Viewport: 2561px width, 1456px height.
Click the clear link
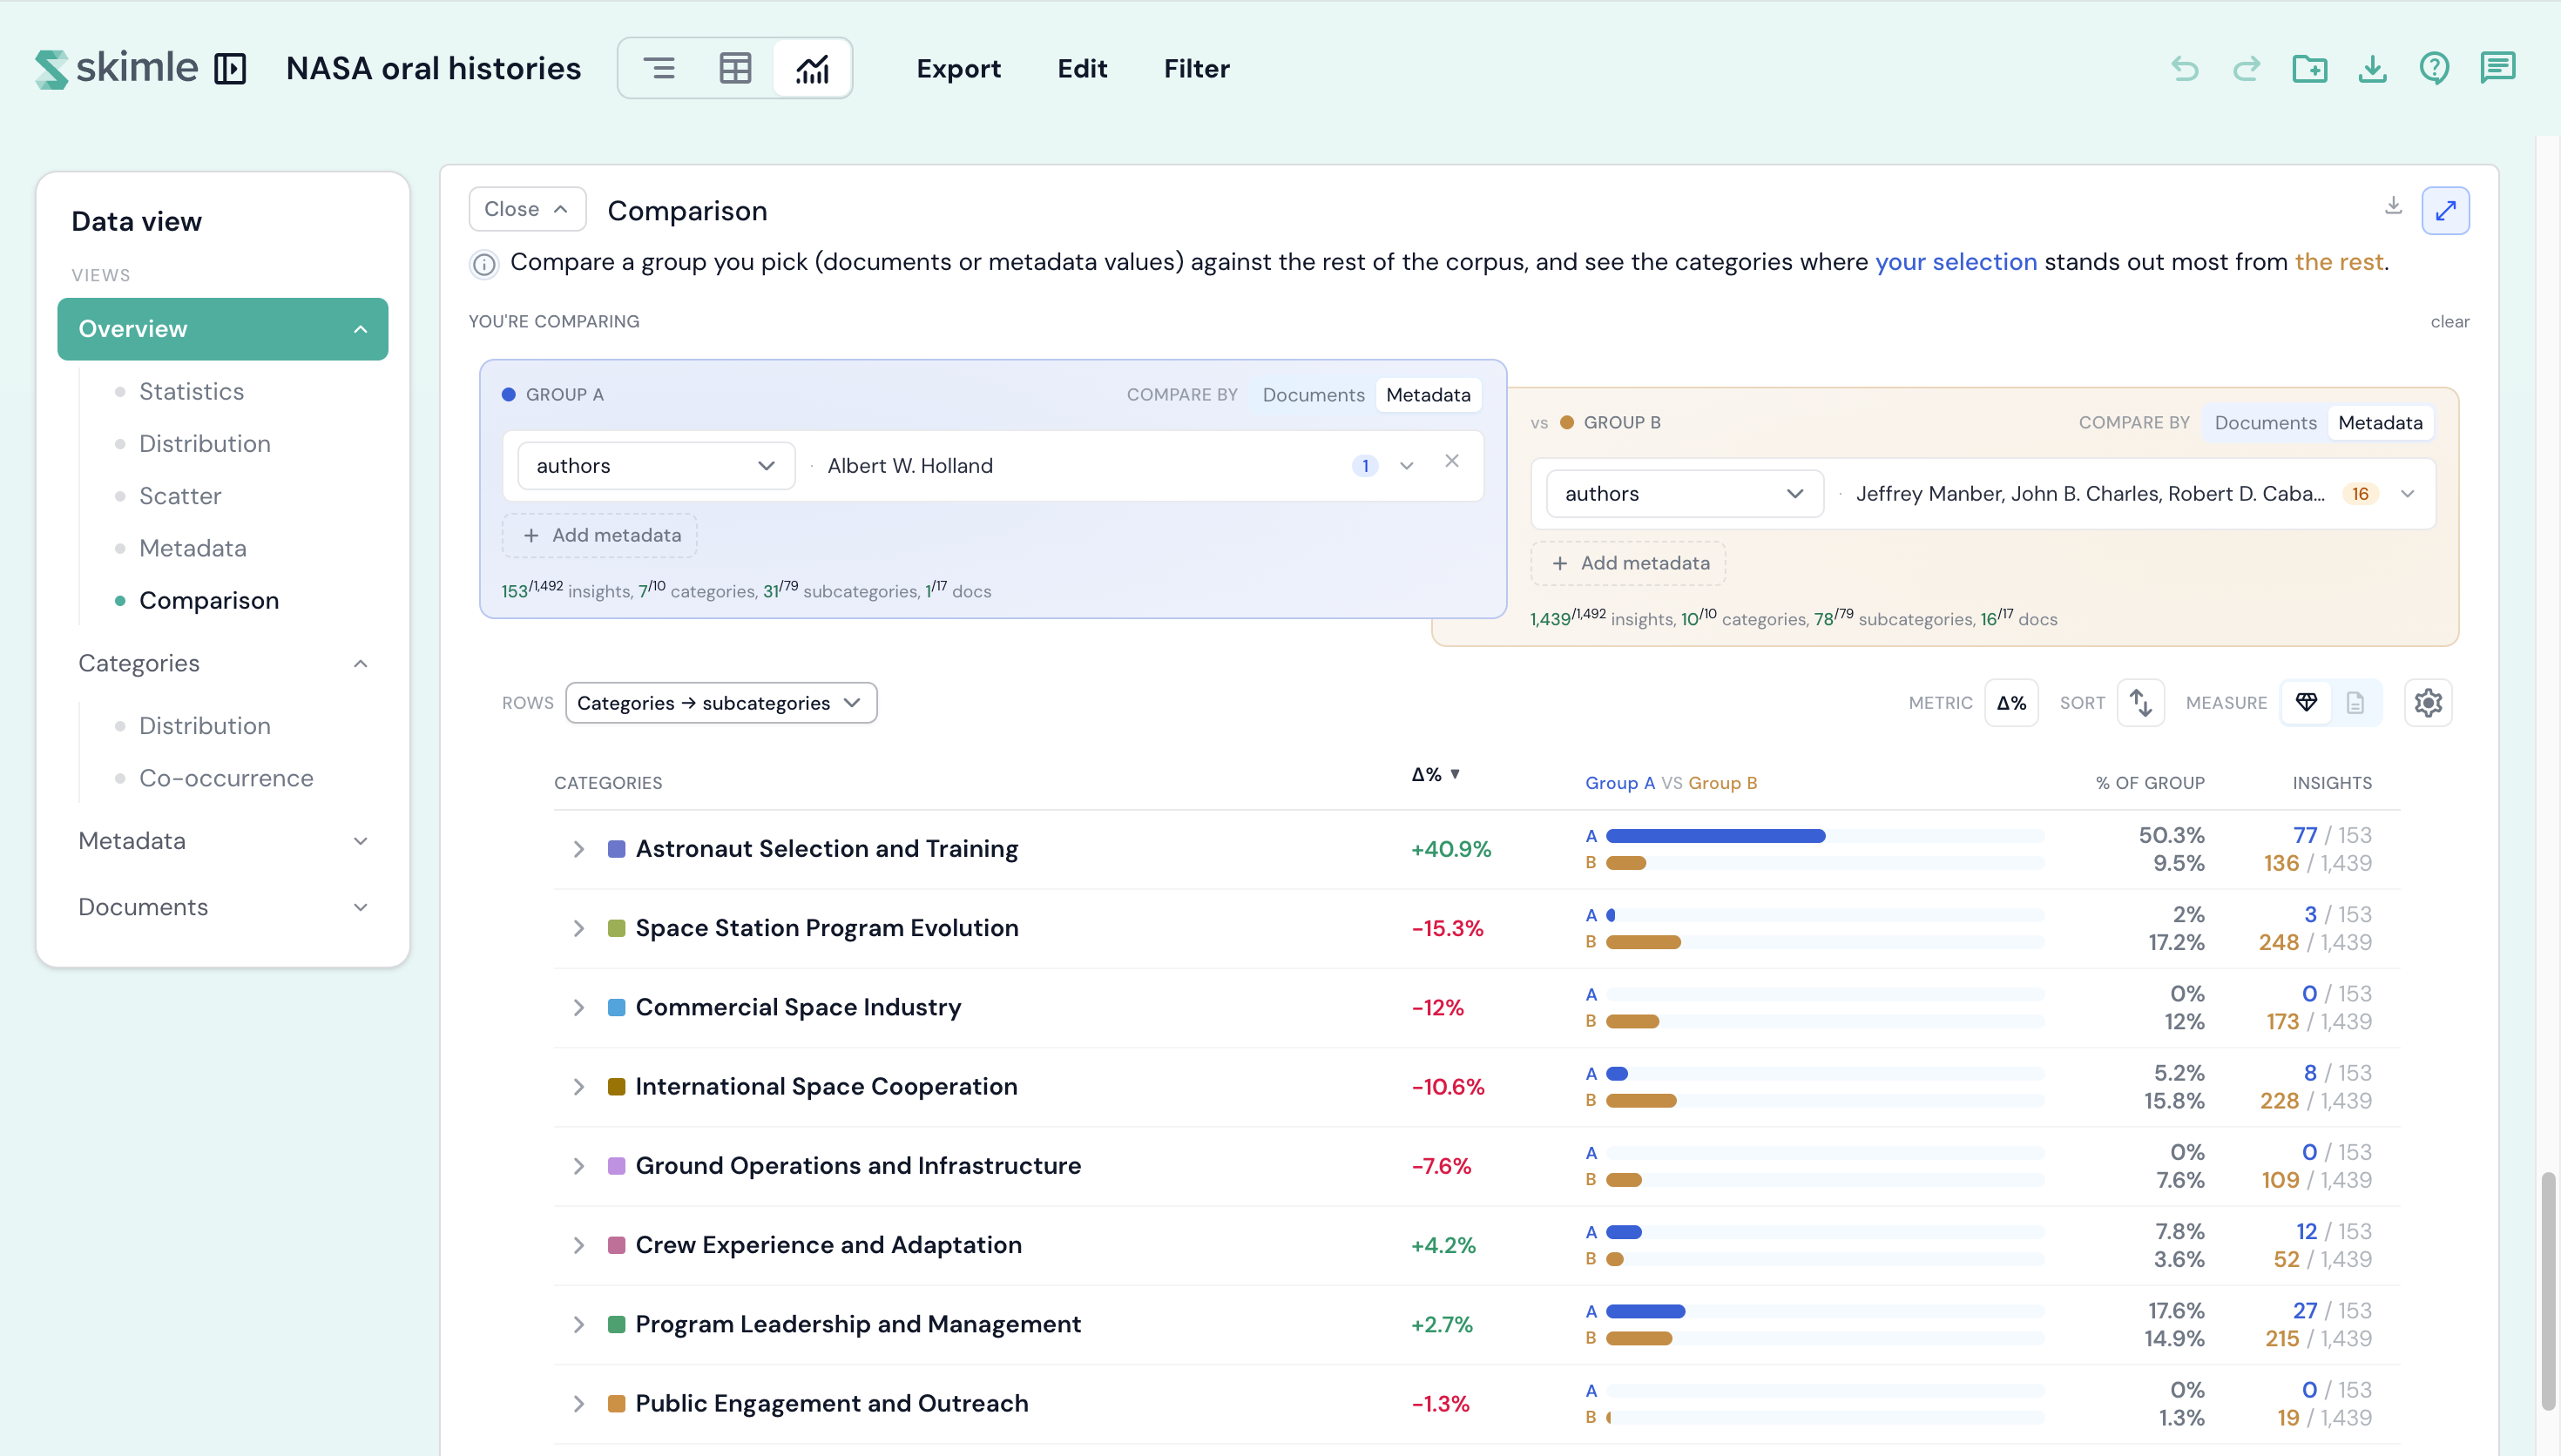2449,322
